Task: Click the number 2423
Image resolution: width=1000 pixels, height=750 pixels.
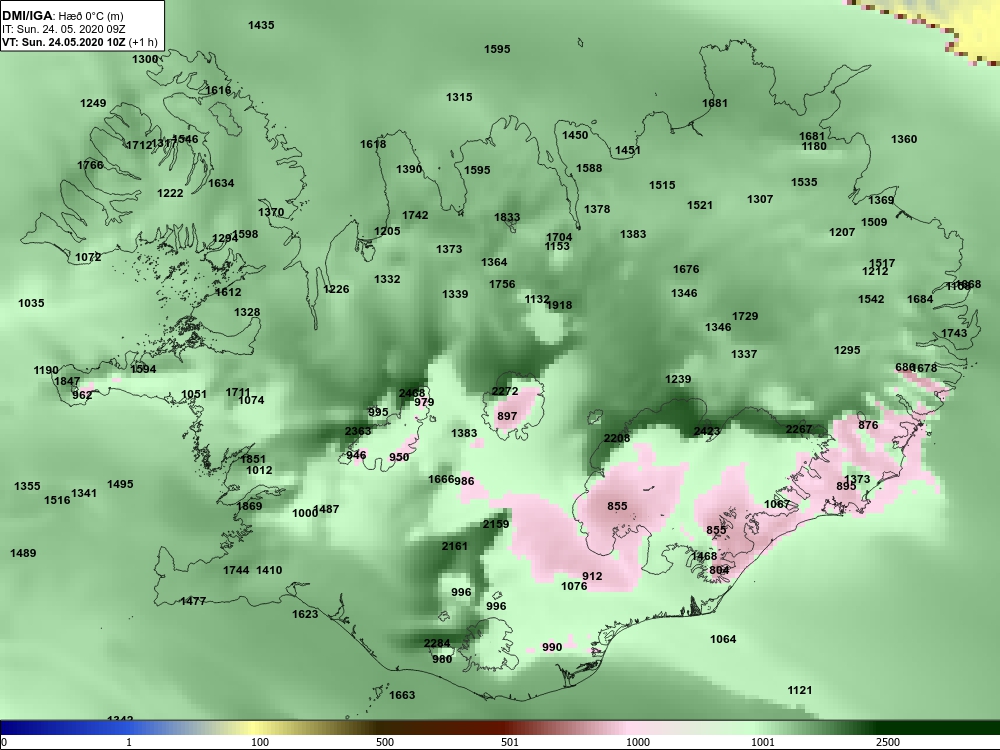Action: [x=707, y=431]
